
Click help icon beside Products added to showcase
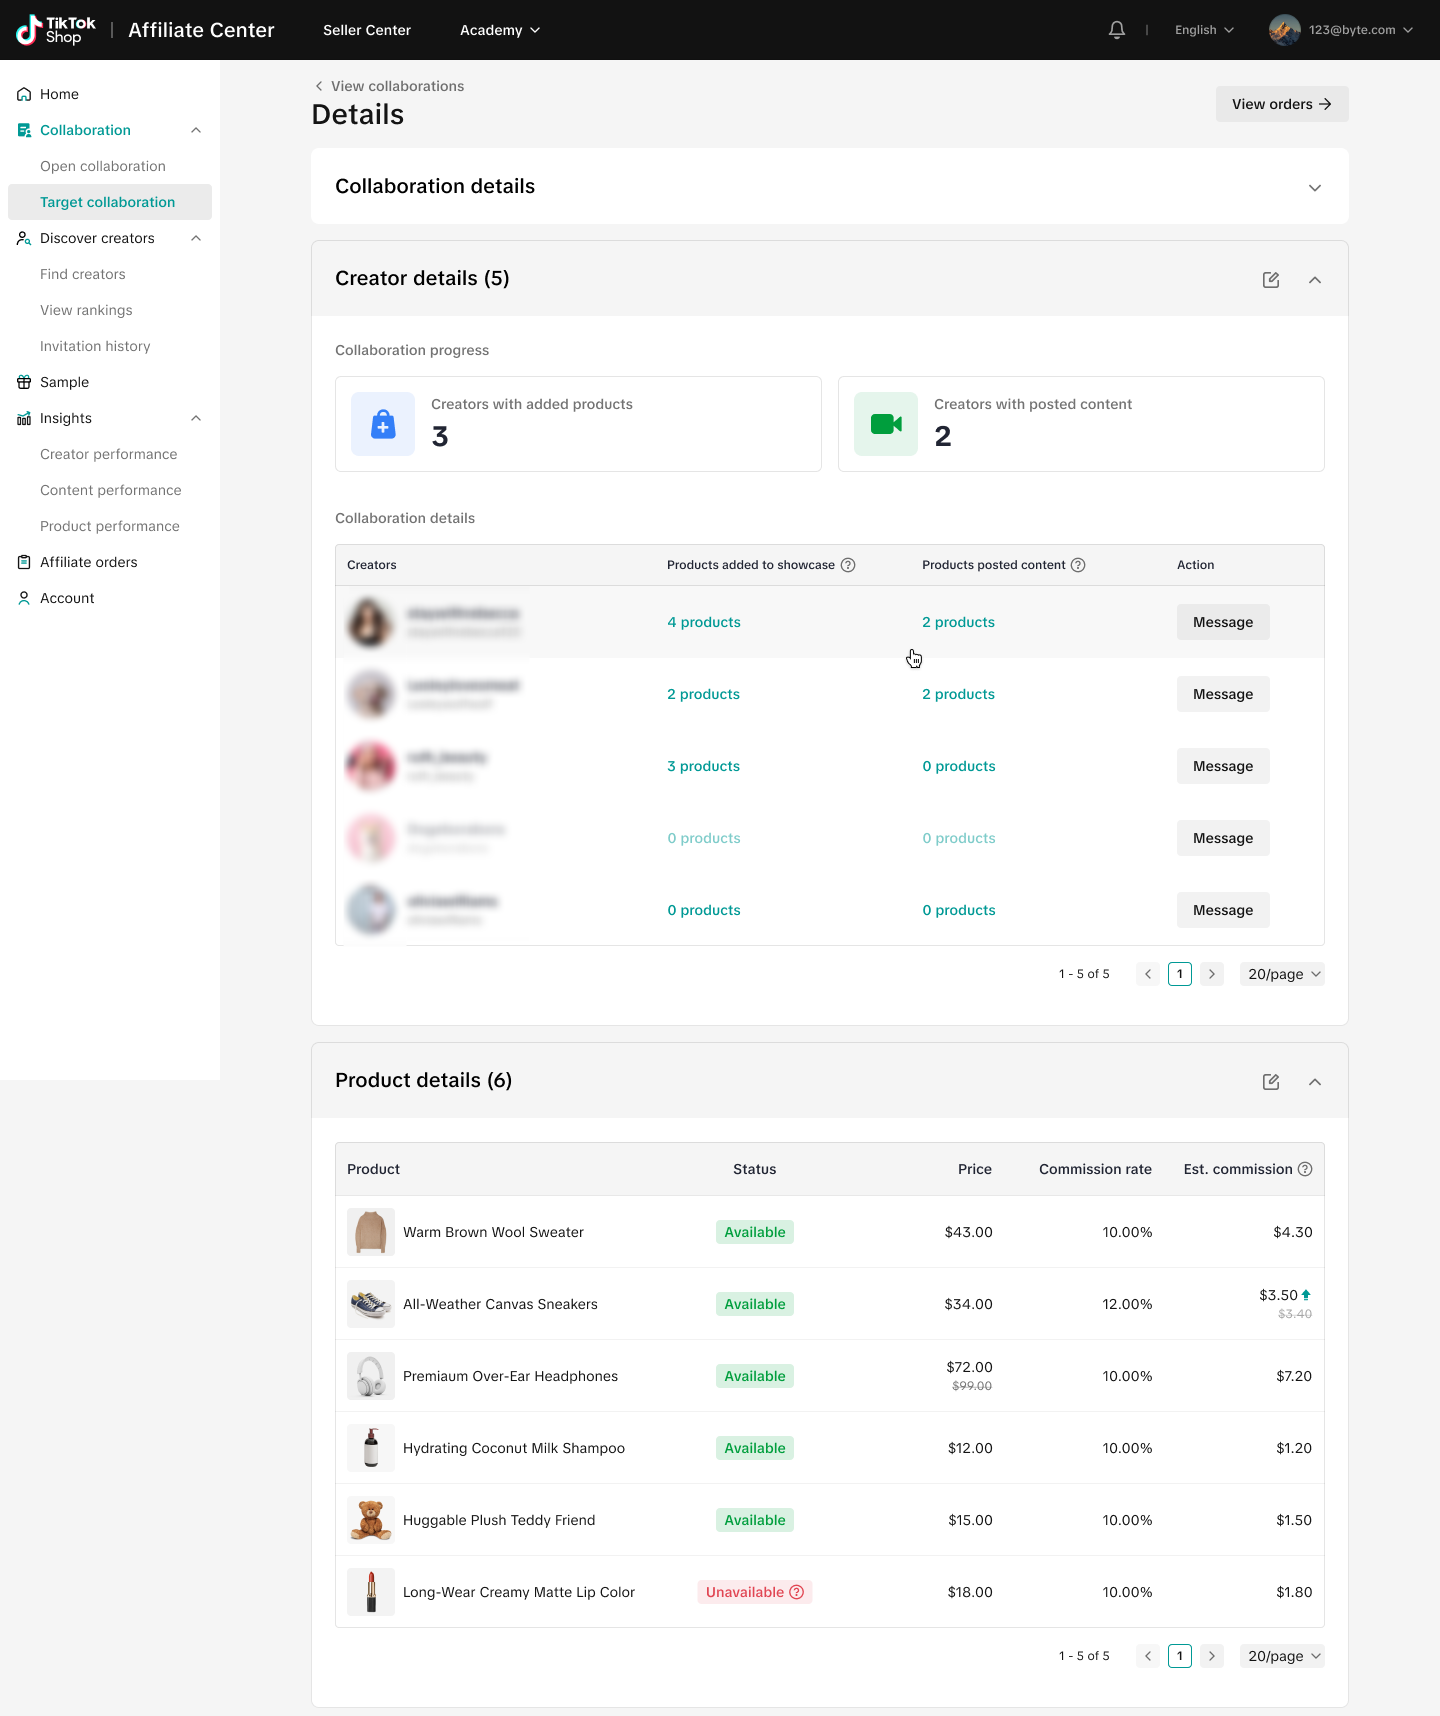pyautogui.click(x=848, y=565)
